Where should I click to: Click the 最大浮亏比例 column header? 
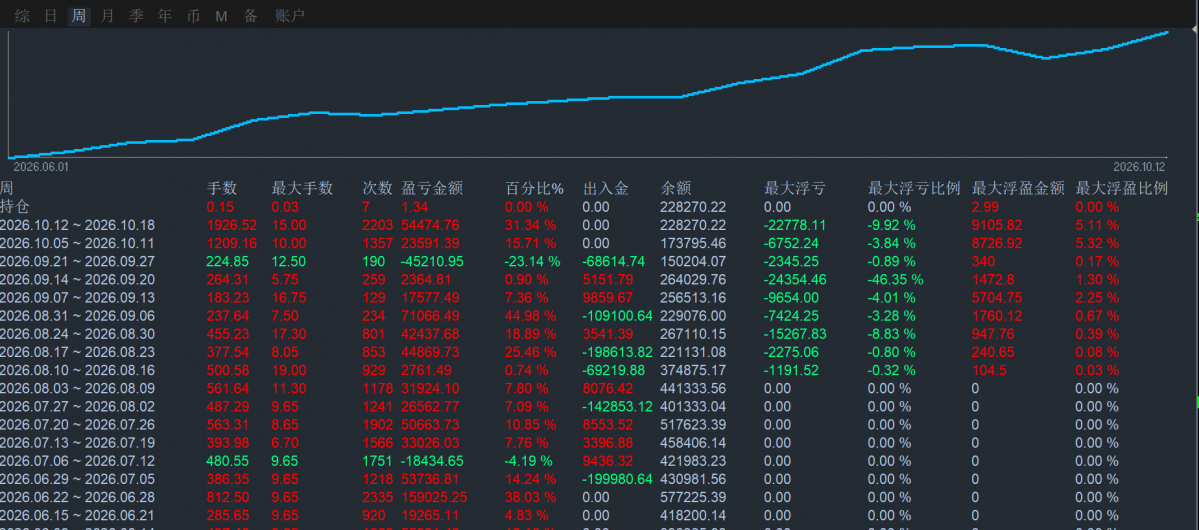914,188
